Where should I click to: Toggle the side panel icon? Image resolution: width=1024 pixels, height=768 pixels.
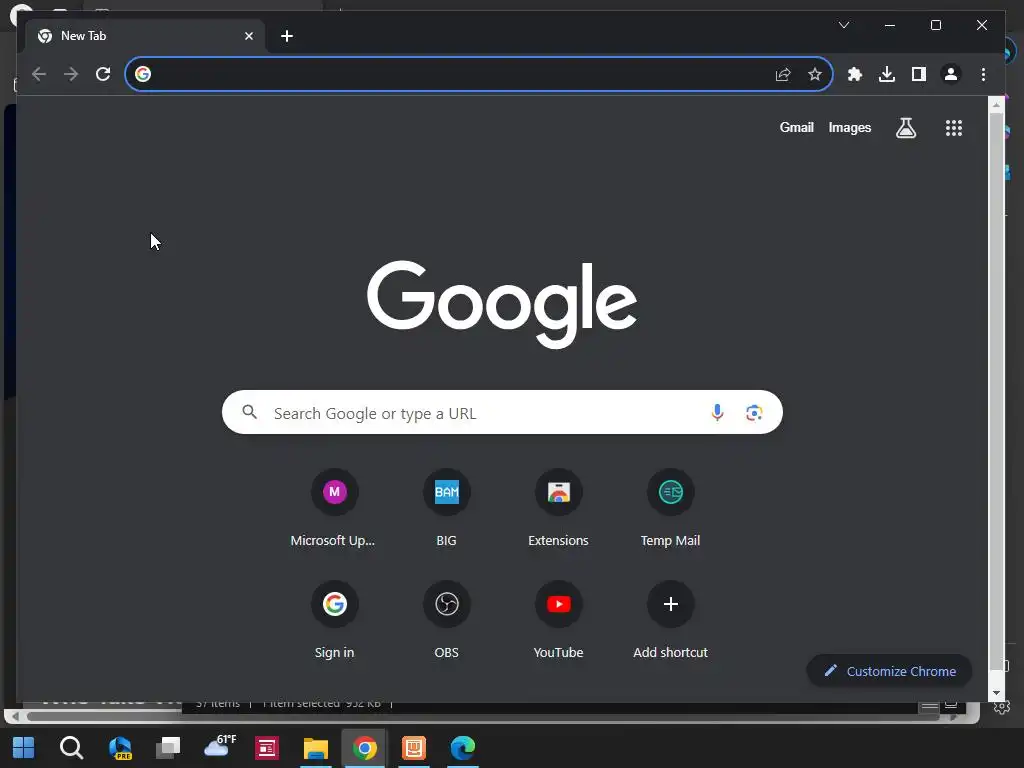[918, 74]
